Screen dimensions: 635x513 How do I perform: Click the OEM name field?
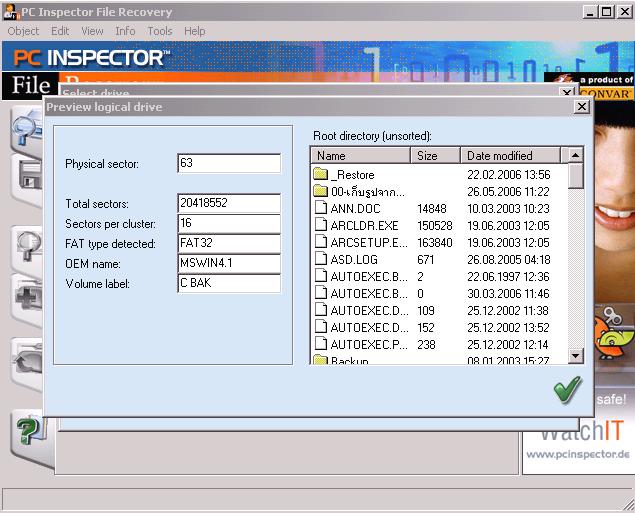tap(229, 263)
